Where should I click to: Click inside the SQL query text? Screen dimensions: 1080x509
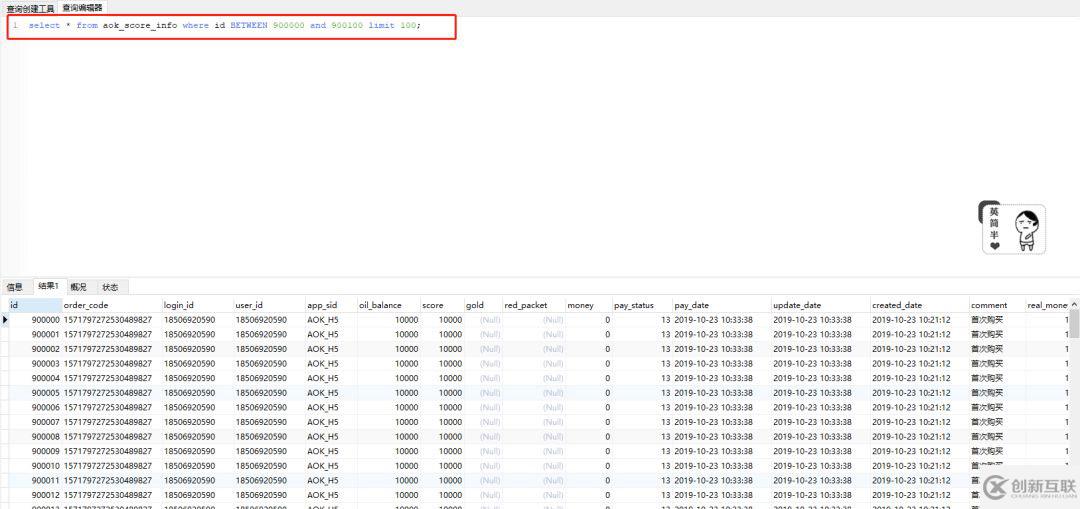[218, 25]
